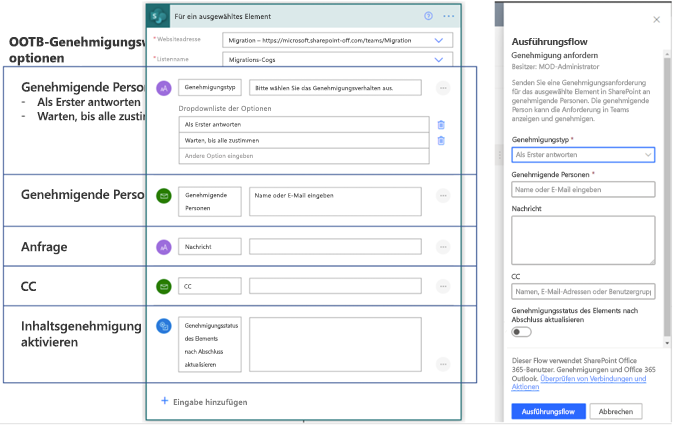Click Genehmigende Personen input in side panel
The width and height of the screenshot is (677, 427).
pyautogui.click(x=583, y=190)
